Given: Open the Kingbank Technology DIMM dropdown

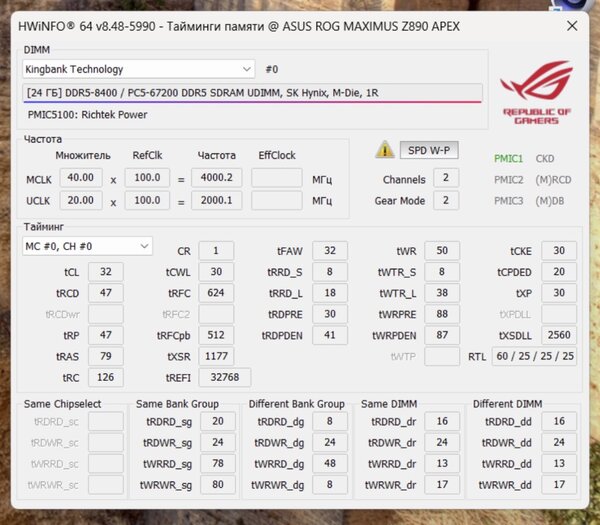Looking at the screenshot, I should [x=139, y=69].
